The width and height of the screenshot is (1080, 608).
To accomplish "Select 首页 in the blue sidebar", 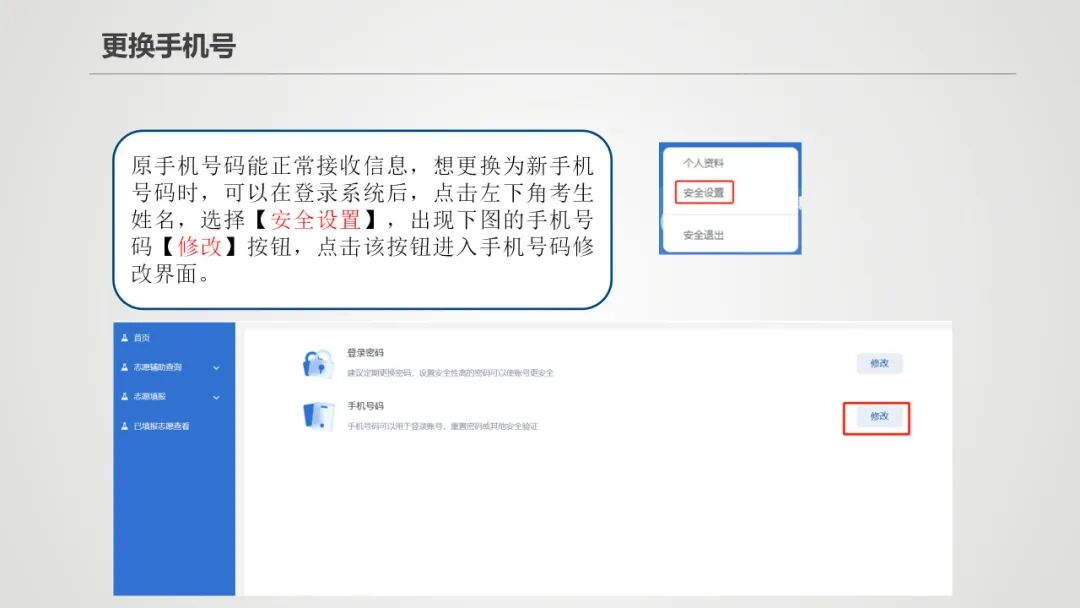I will tap(140, 337).
